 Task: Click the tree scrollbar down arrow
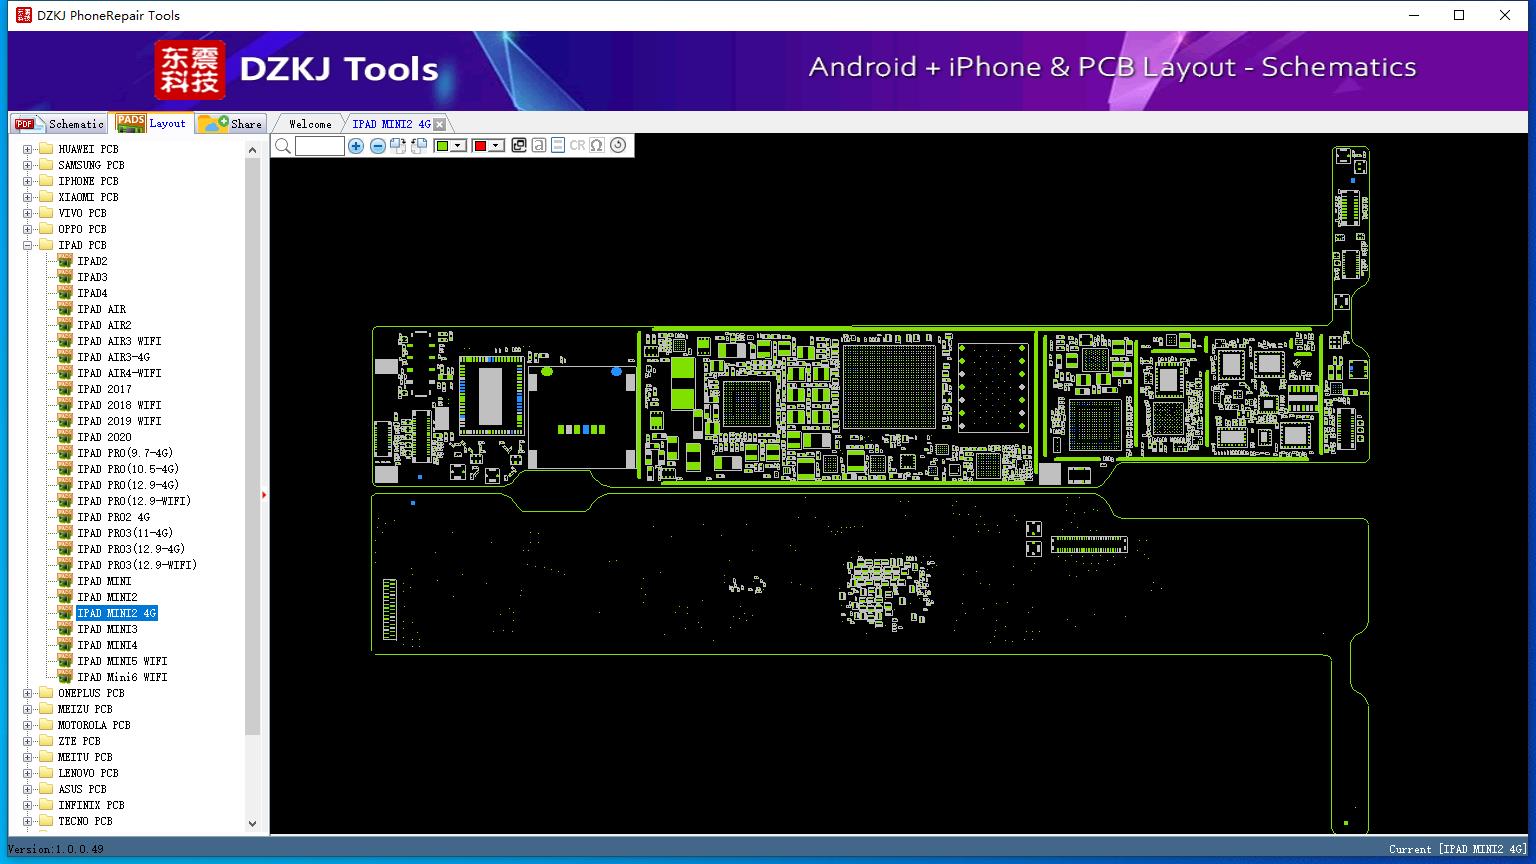(252, 824)
